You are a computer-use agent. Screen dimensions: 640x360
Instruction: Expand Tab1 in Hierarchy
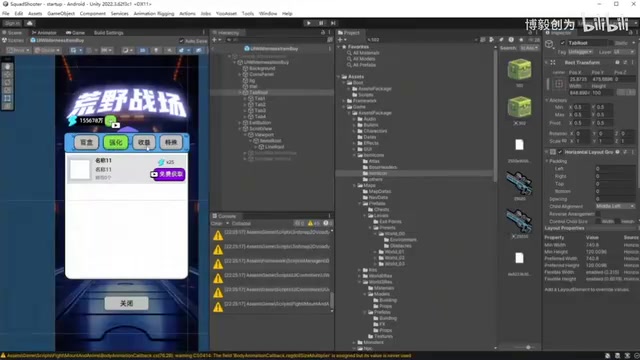click(x=245, y=98)
